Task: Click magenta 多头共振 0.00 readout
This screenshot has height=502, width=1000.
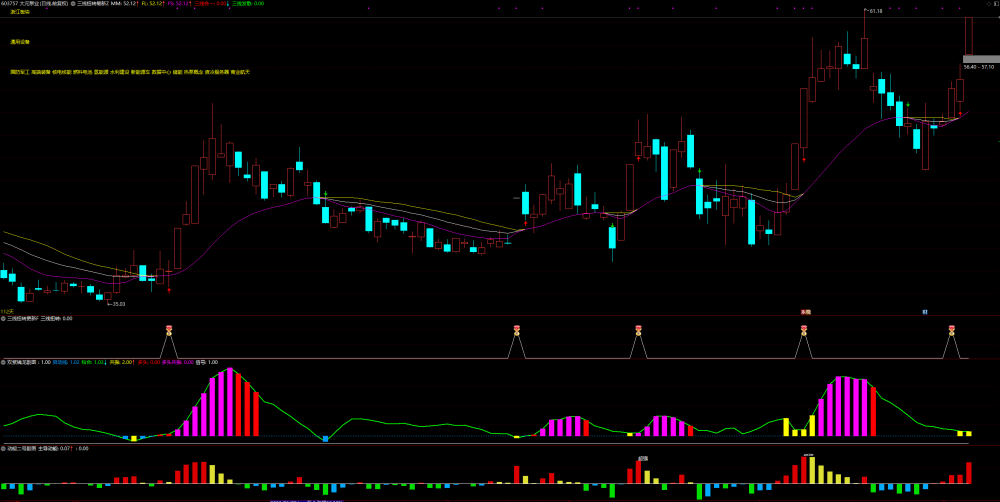Action: tap(177, 362)
